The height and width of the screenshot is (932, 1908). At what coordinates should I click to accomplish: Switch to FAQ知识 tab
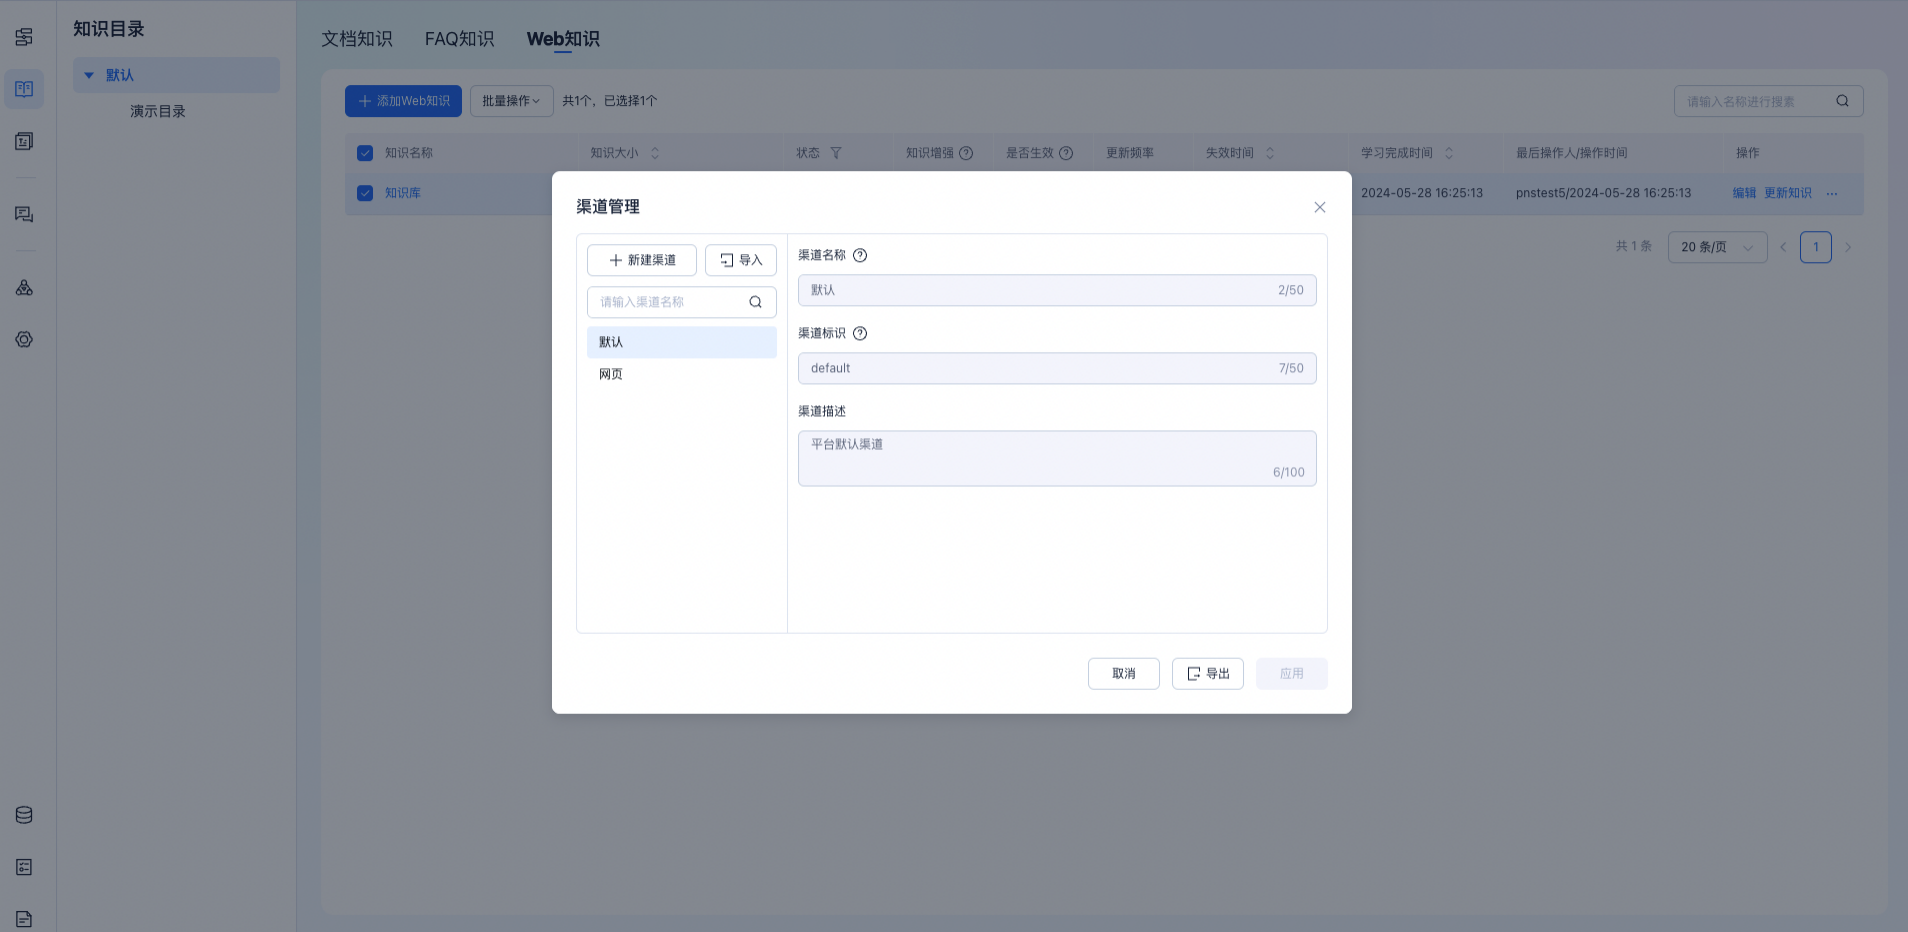point(460,39)
